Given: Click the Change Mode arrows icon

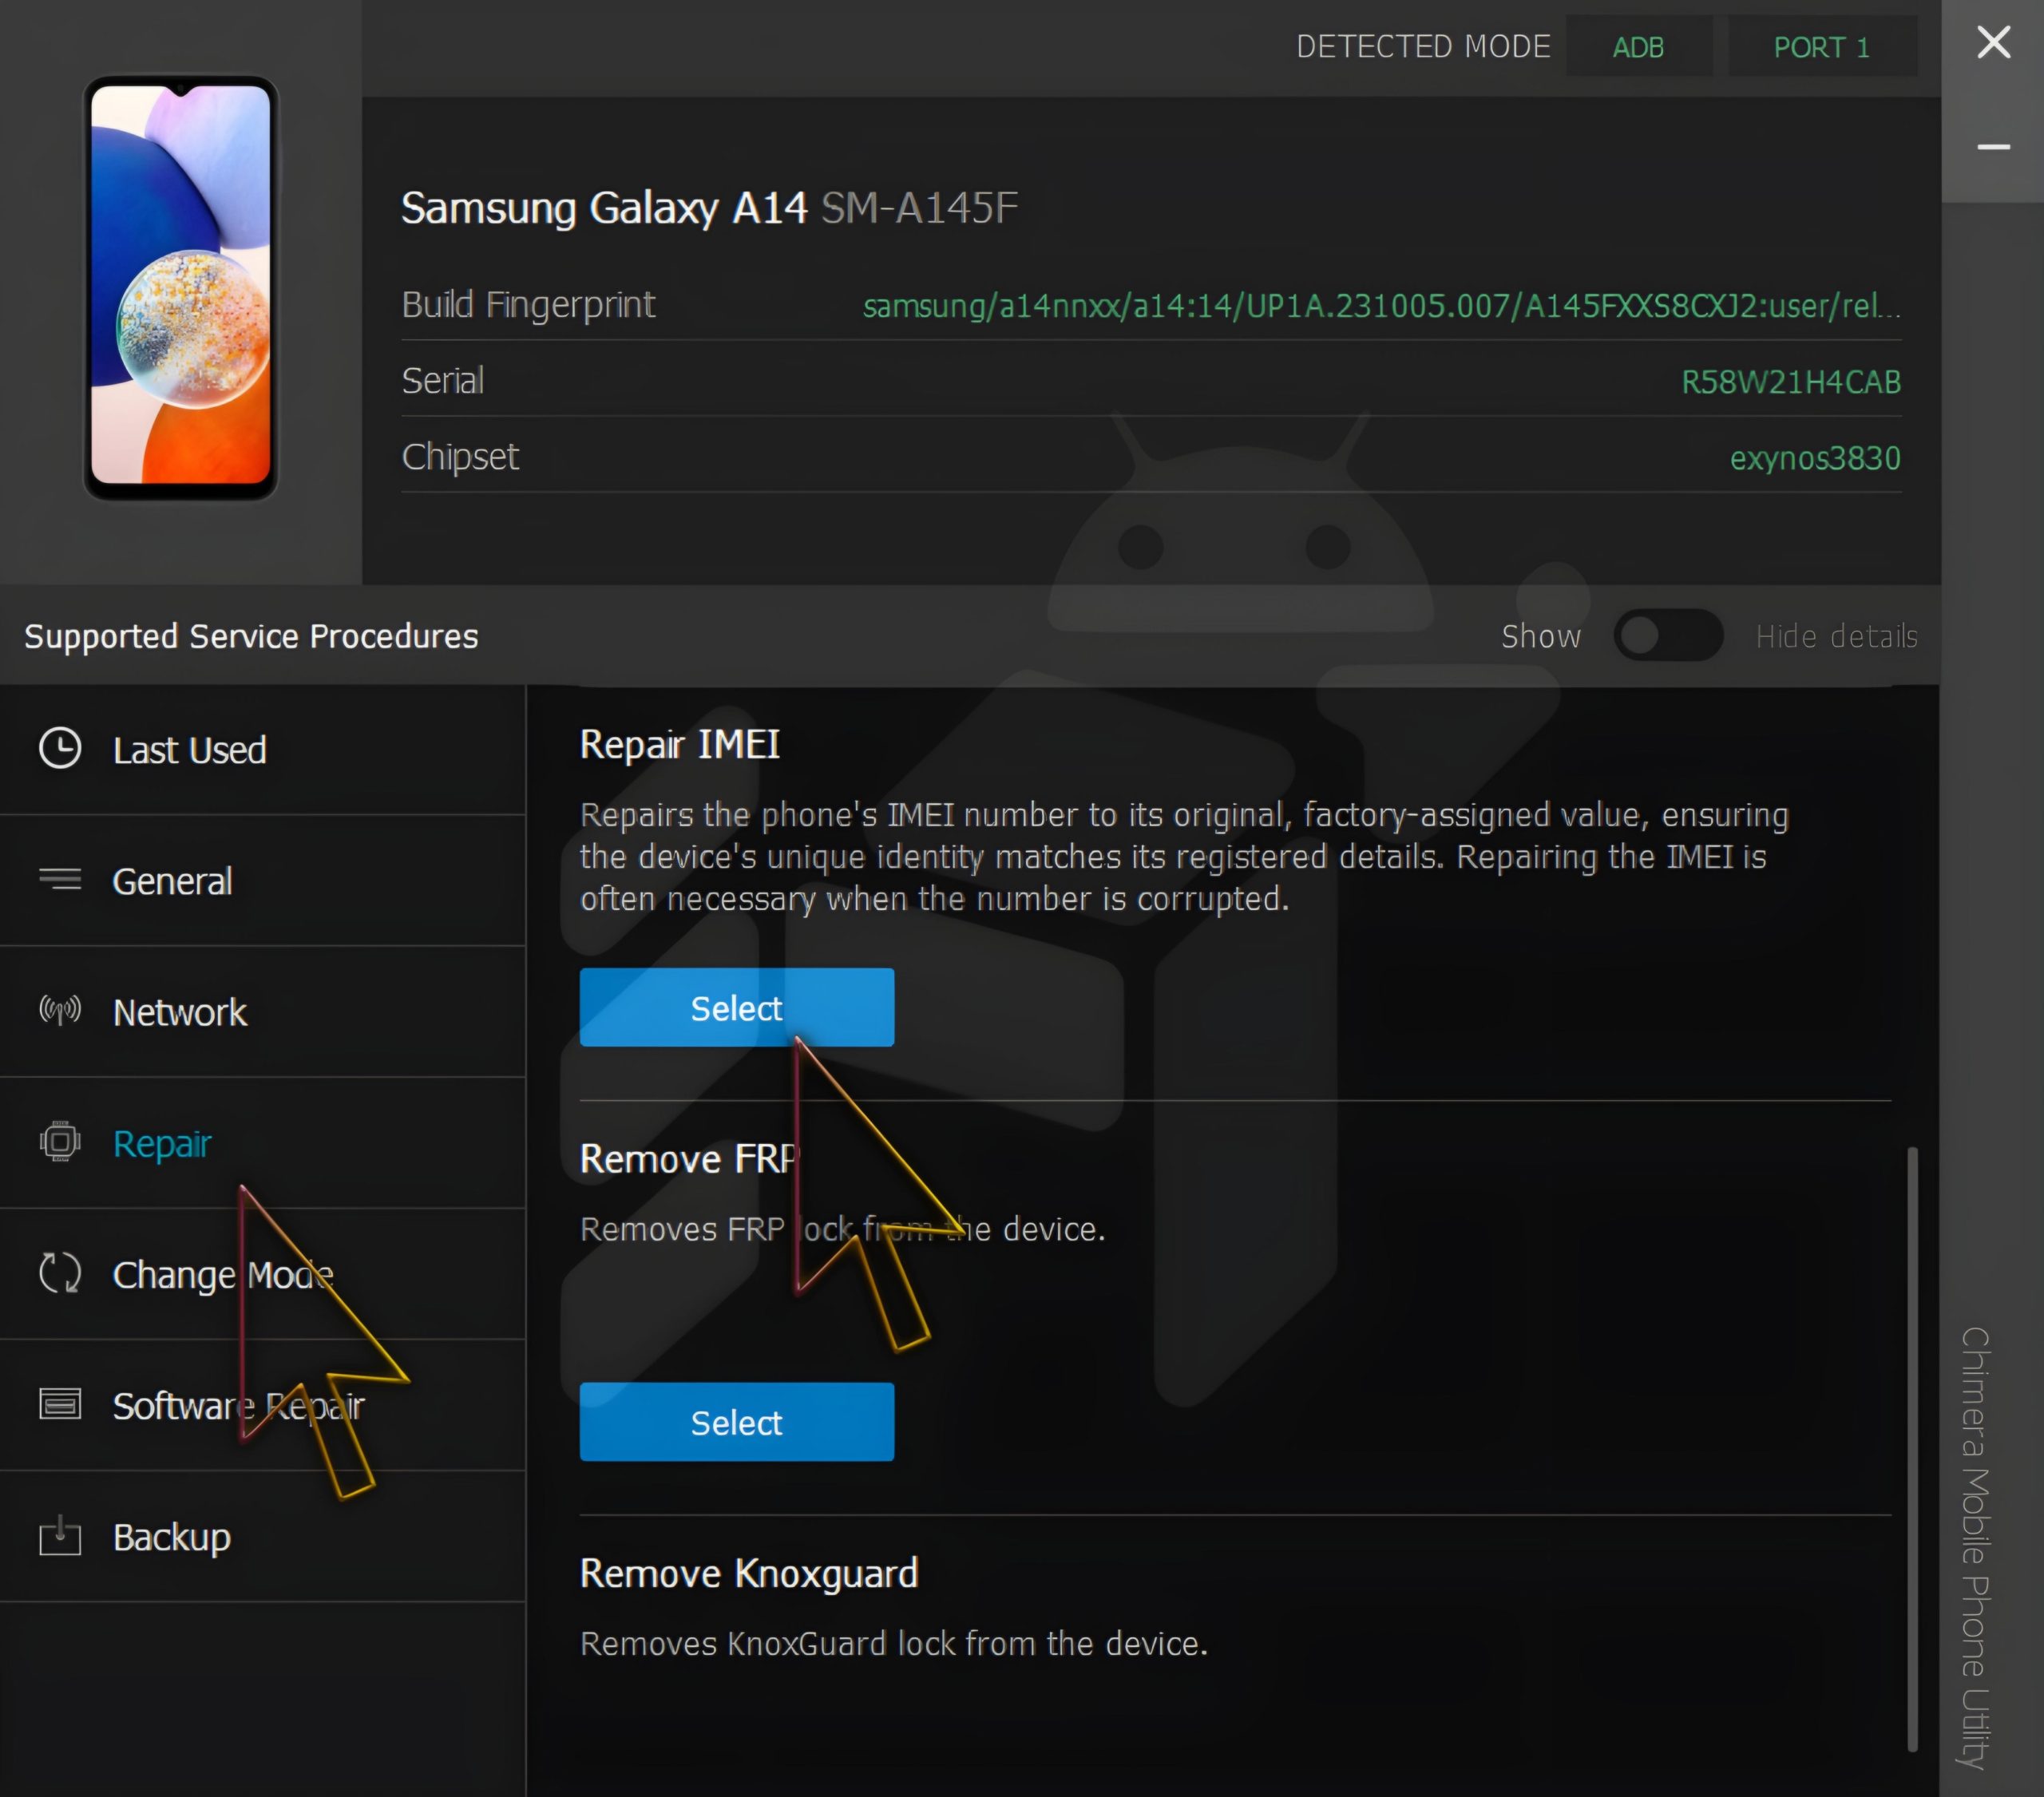Looking at the screenshot, I should (x=60, y=1273).
